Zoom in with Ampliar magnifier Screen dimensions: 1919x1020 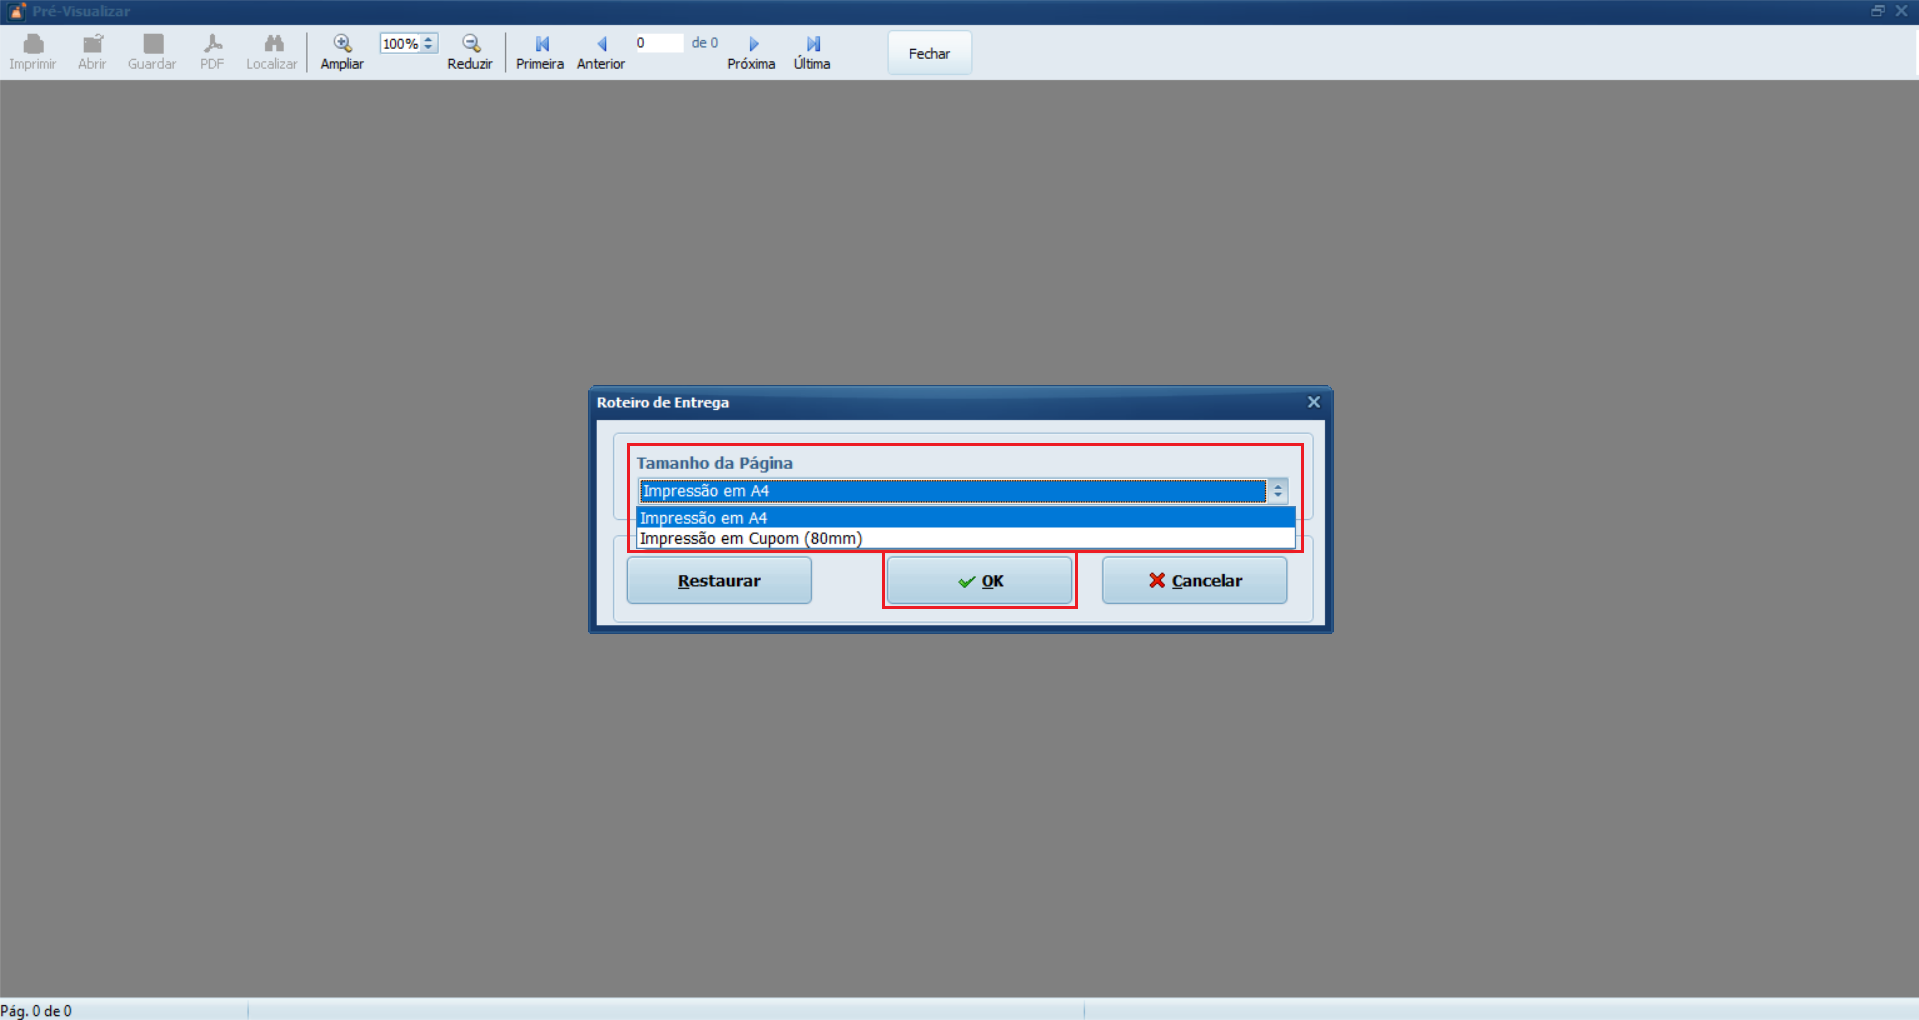pos(342,44)
